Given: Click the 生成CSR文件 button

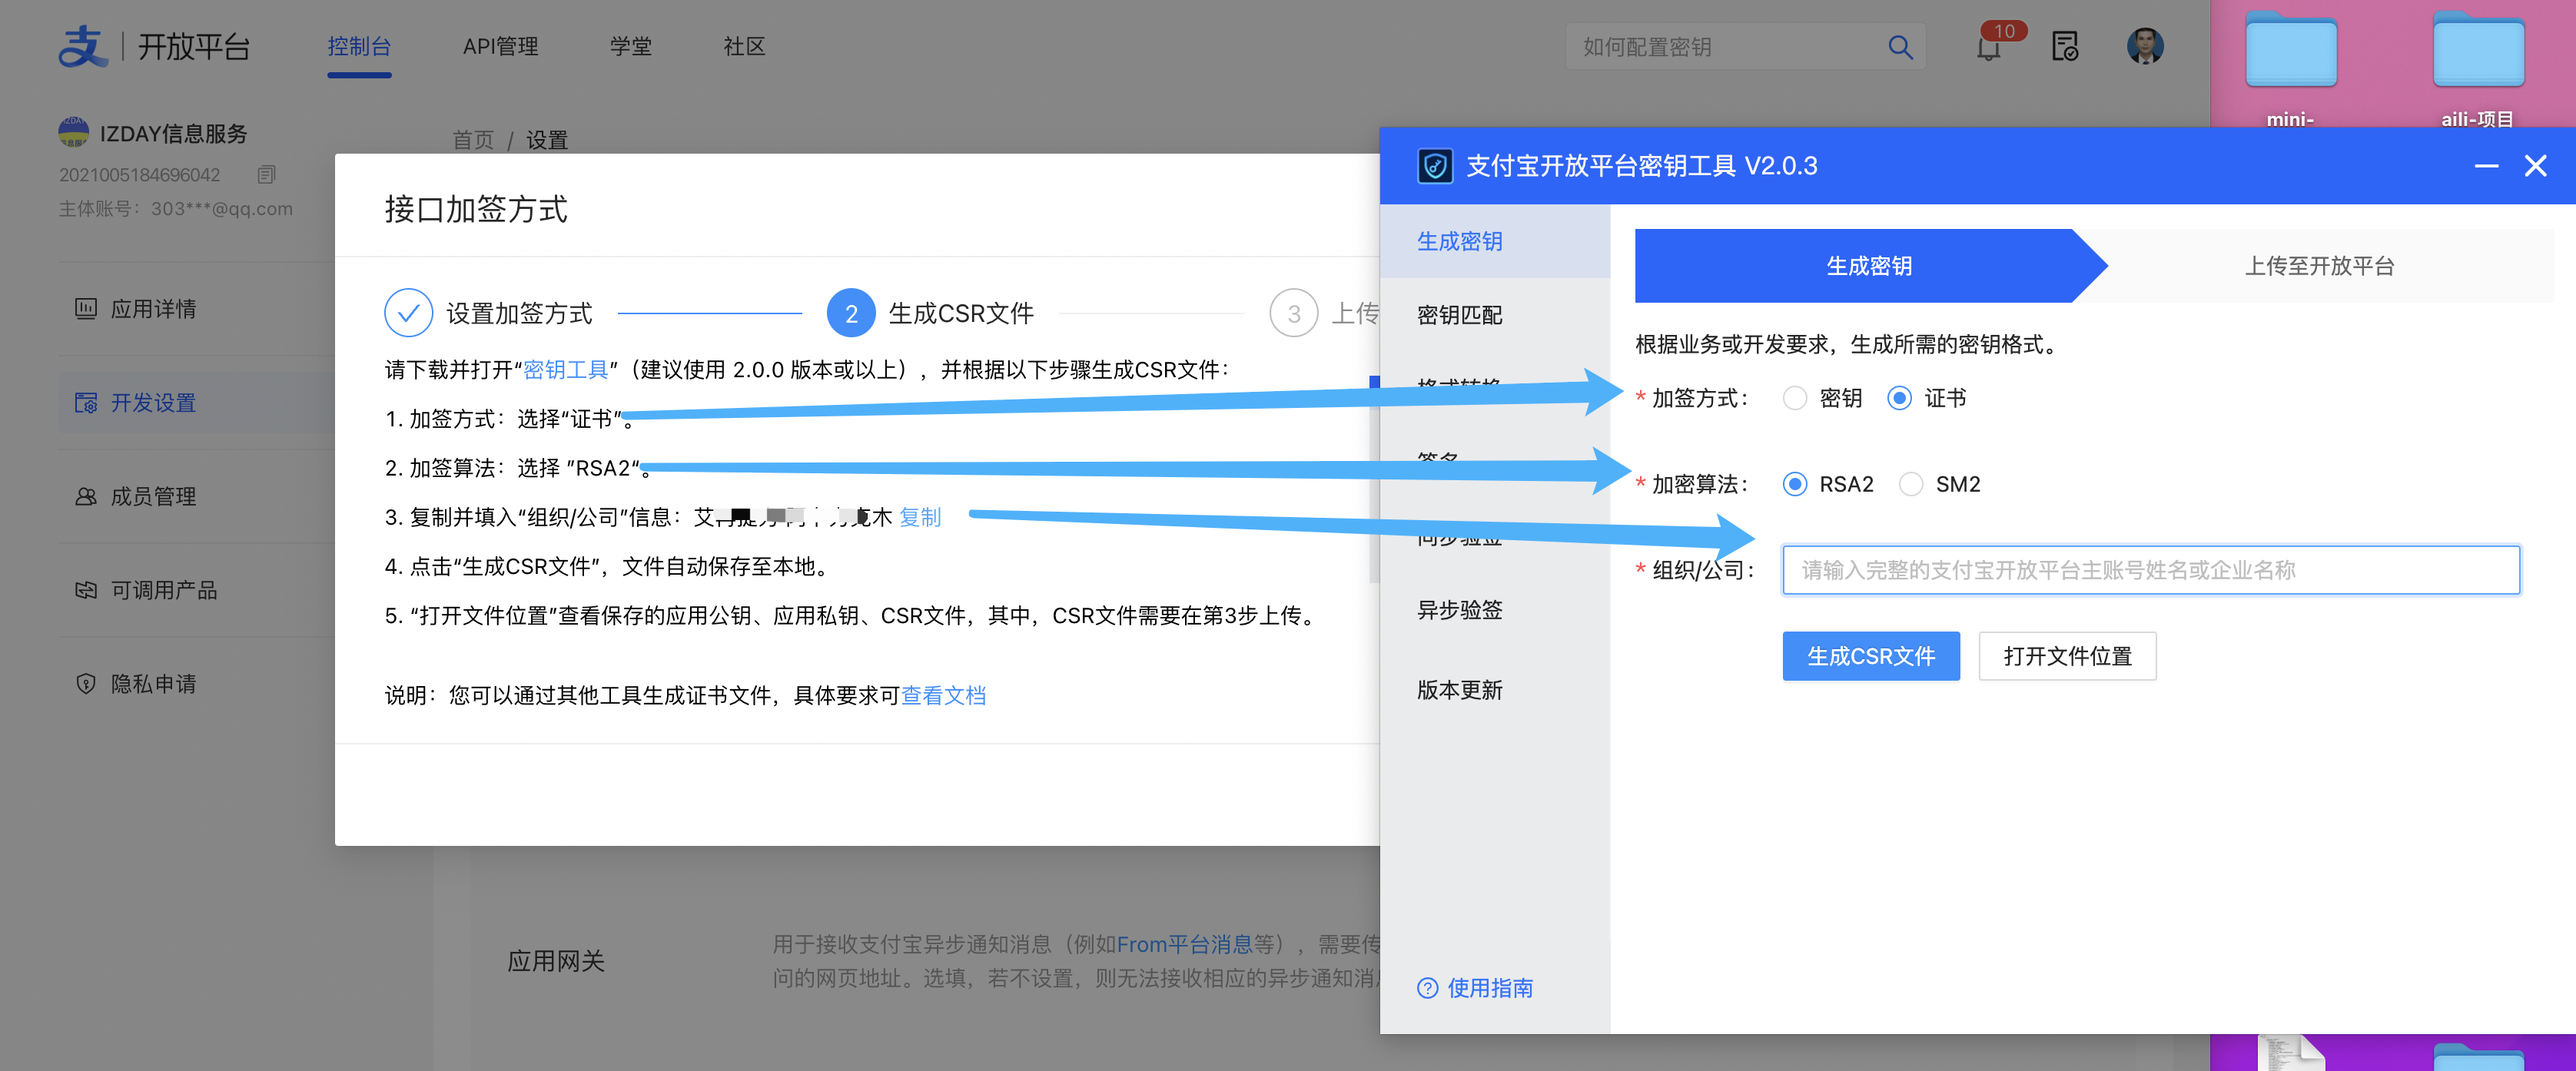Looking at the screenshot, I should point(1870,656).
